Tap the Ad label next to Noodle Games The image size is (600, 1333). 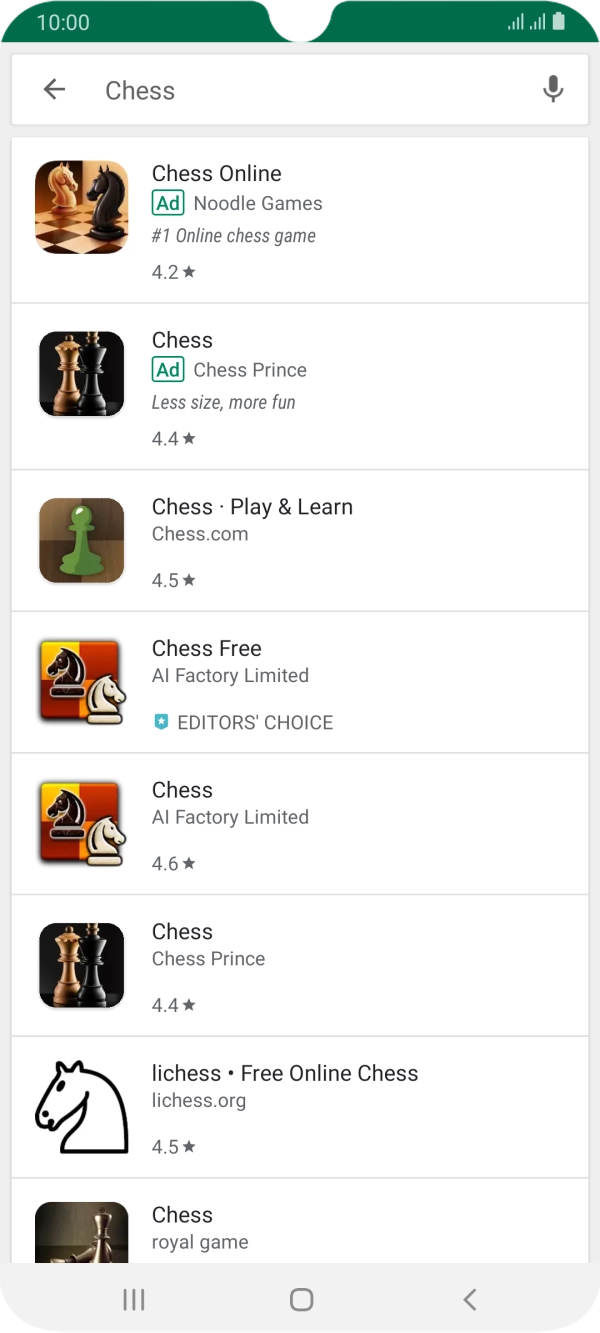pos(168,203)
